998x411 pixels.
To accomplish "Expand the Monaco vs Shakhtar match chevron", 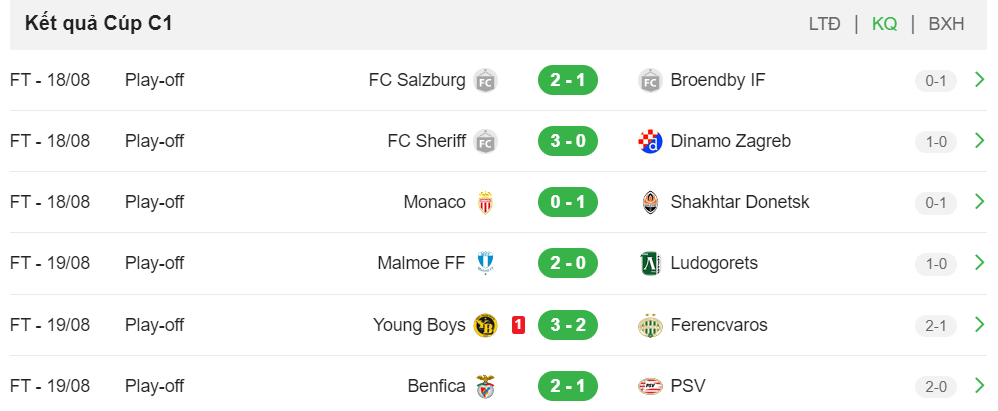I will pos(980,202).
